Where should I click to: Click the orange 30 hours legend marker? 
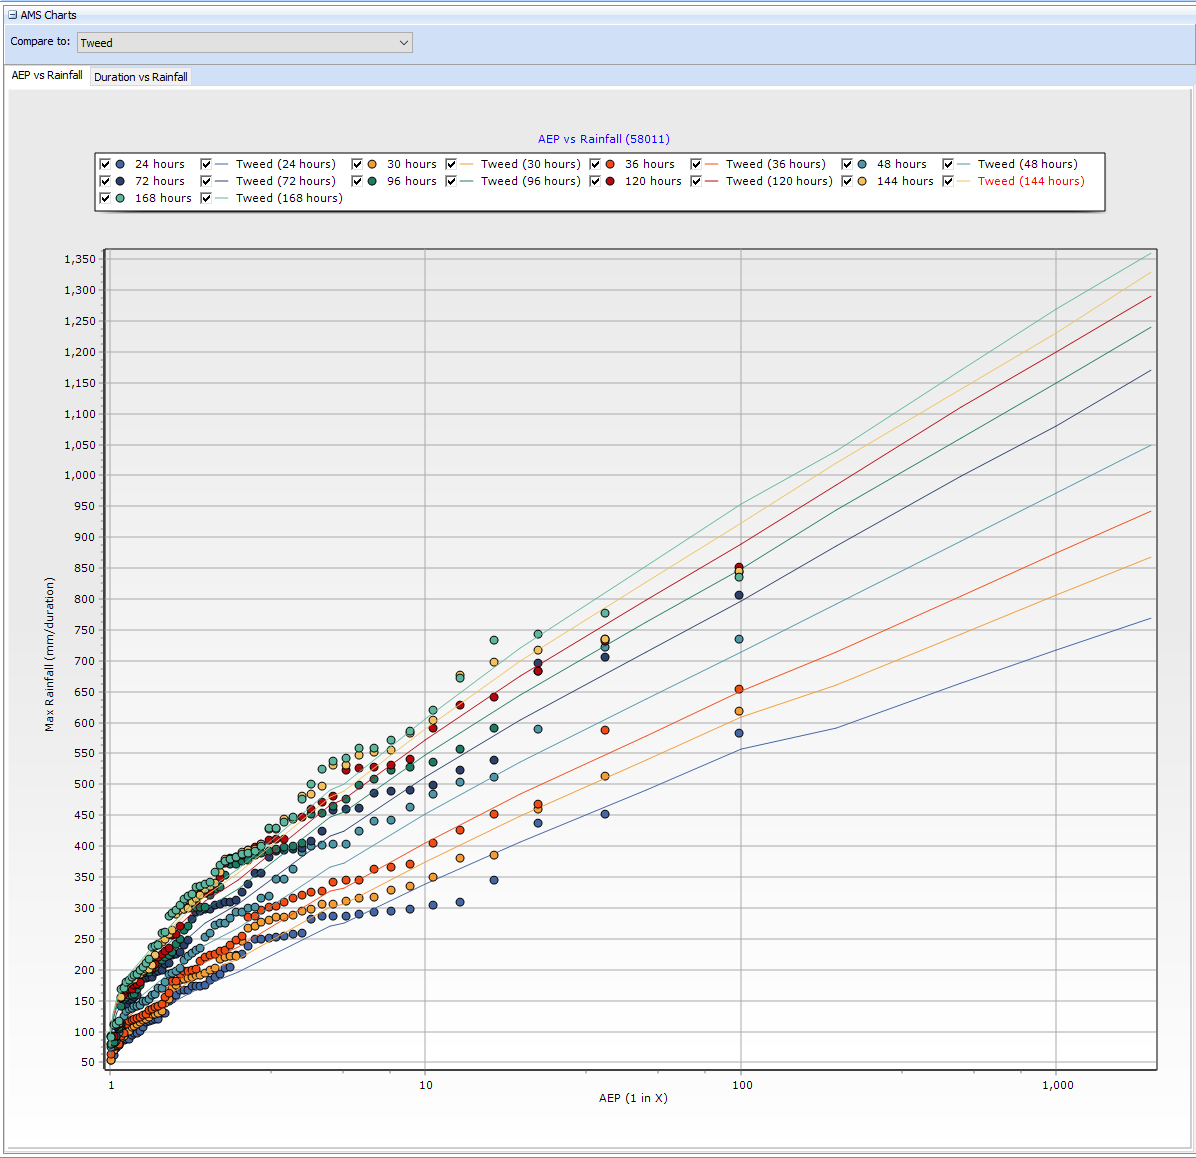point(372,164)
